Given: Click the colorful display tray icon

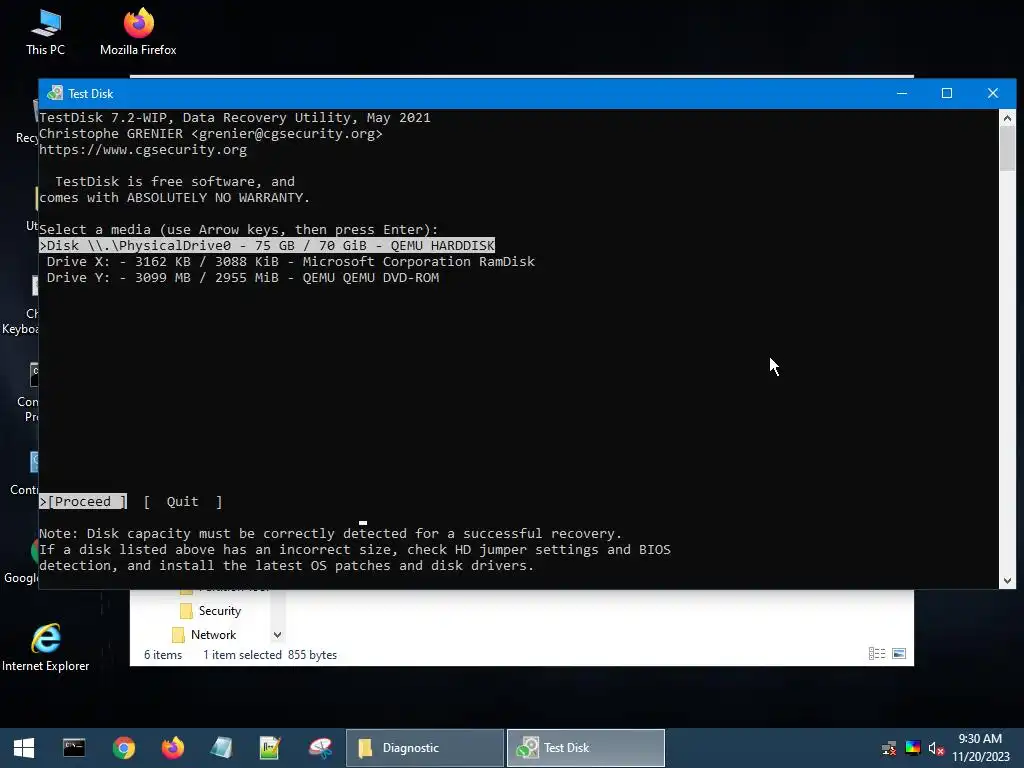Looking at the screenshot, I should tap(912, 748).
